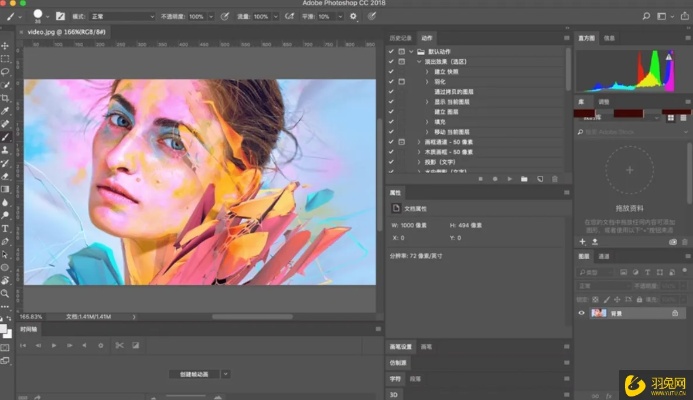Select the Move tool

[5, 46]
